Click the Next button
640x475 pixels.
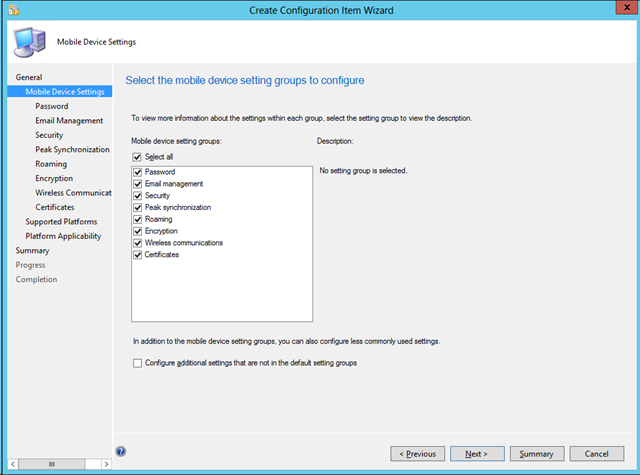coord(477,454)
